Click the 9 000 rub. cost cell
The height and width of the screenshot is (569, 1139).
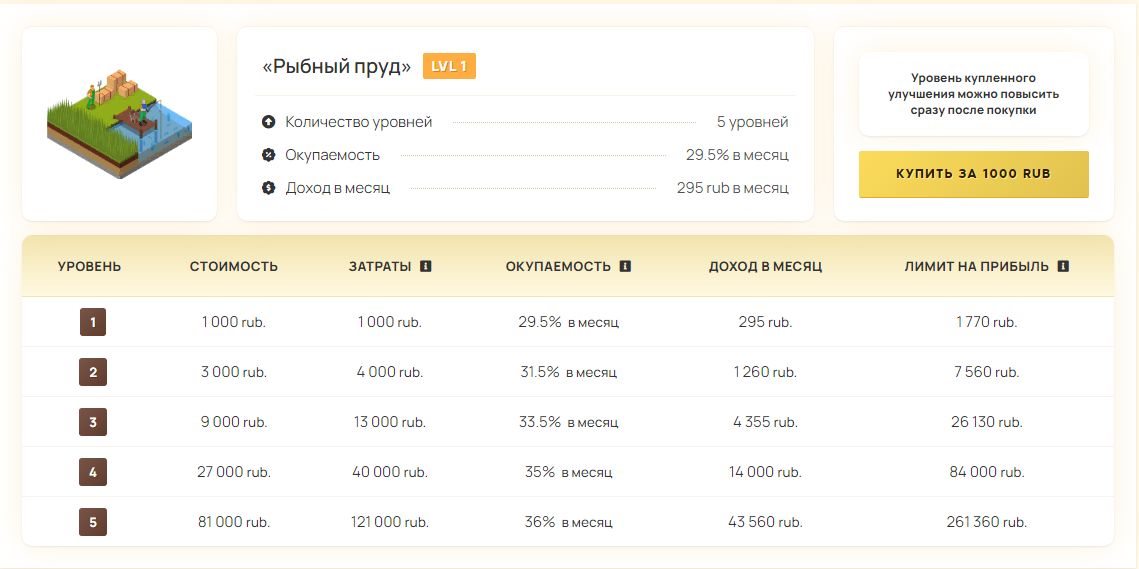[x=234, y=422]
